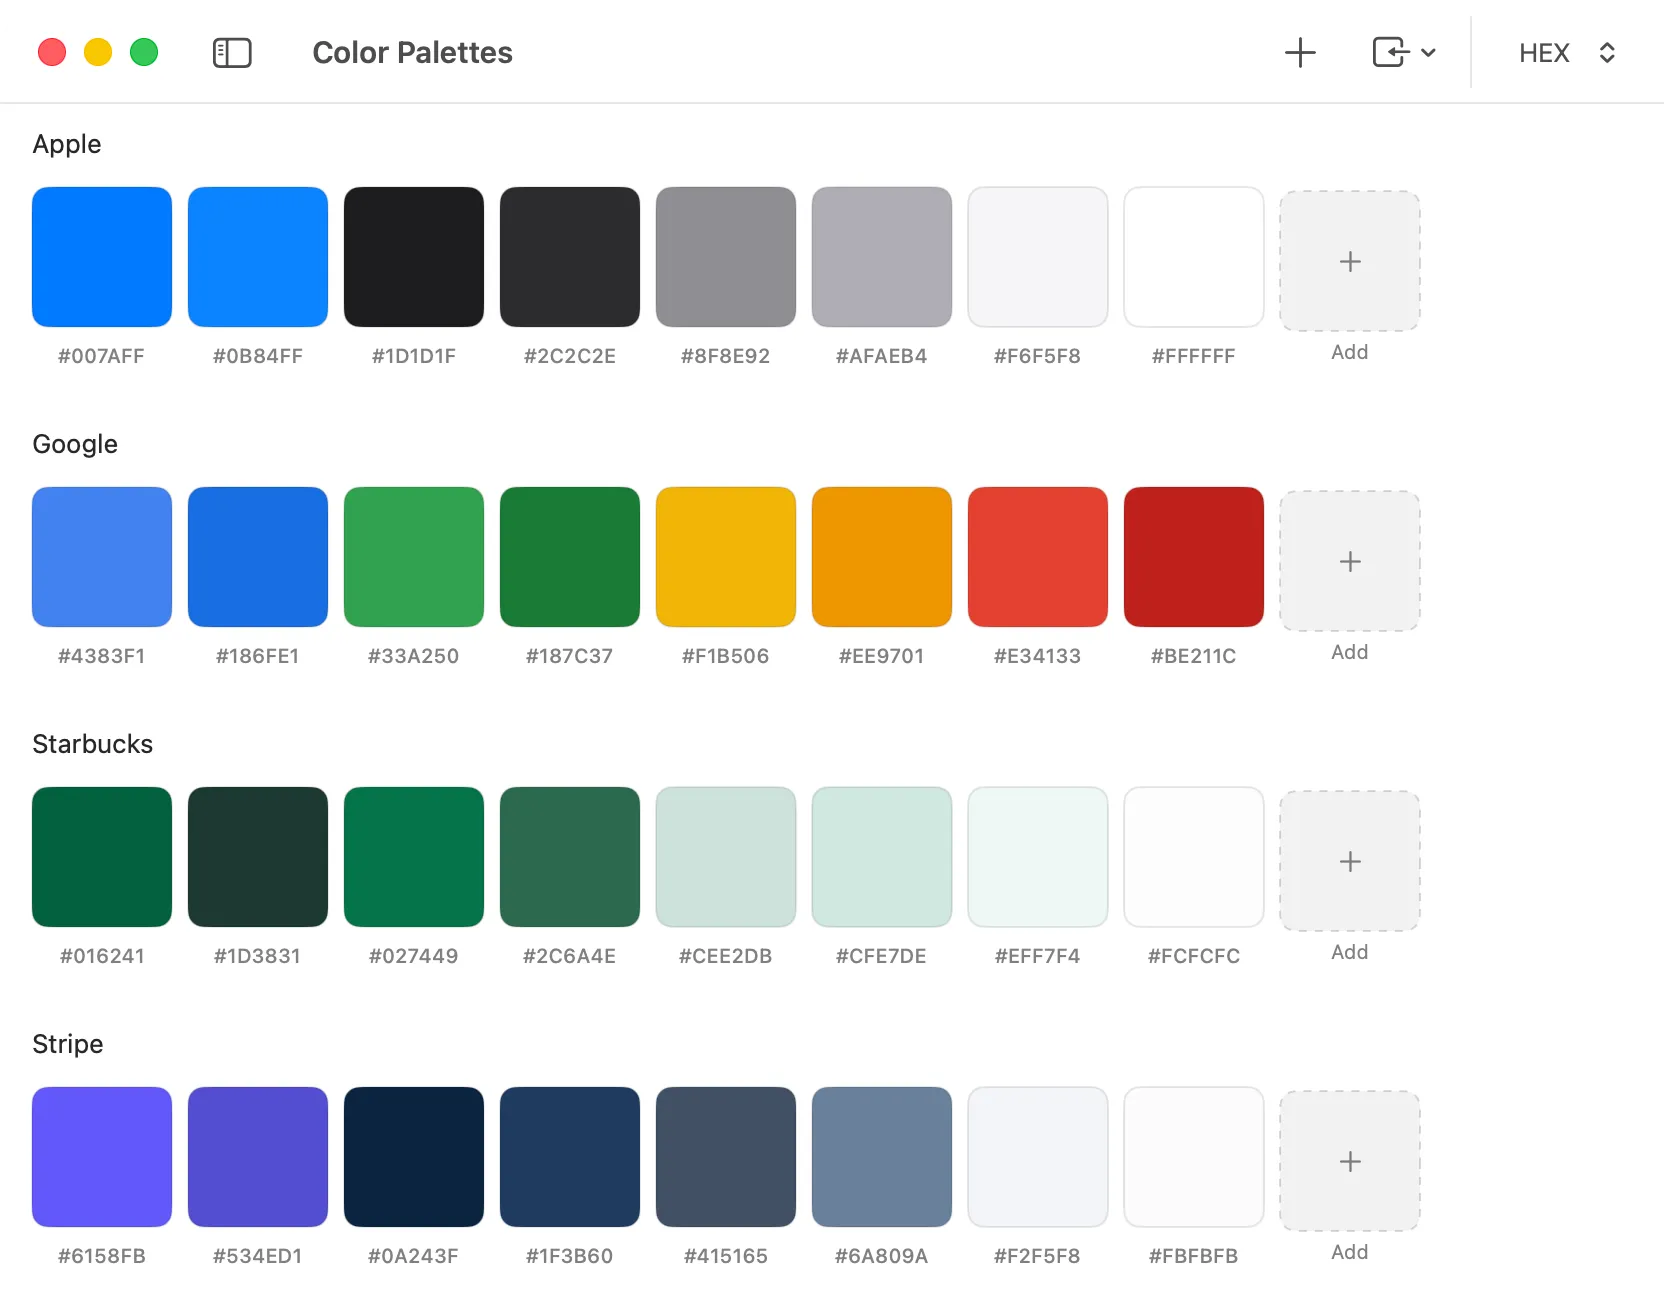Choose the Starbucks green #016241 swatch

(x=102, y=857)
